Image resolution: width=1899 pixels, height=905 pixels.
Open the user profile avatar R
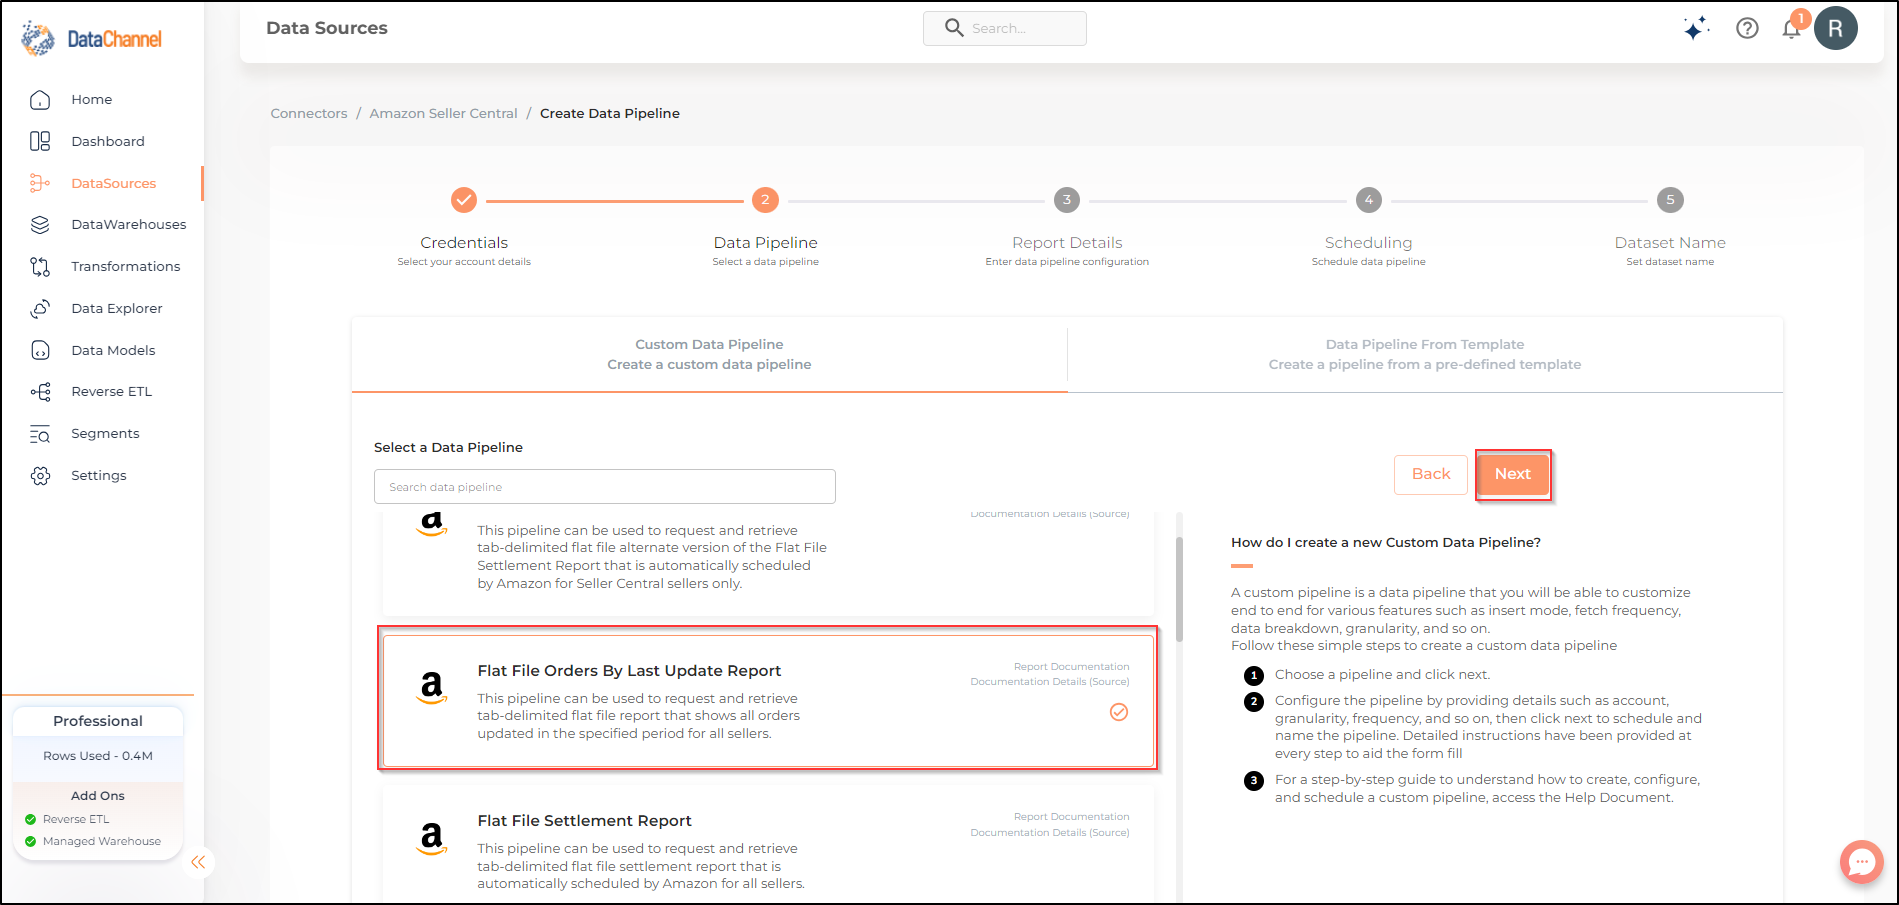tap(1836, 29)
